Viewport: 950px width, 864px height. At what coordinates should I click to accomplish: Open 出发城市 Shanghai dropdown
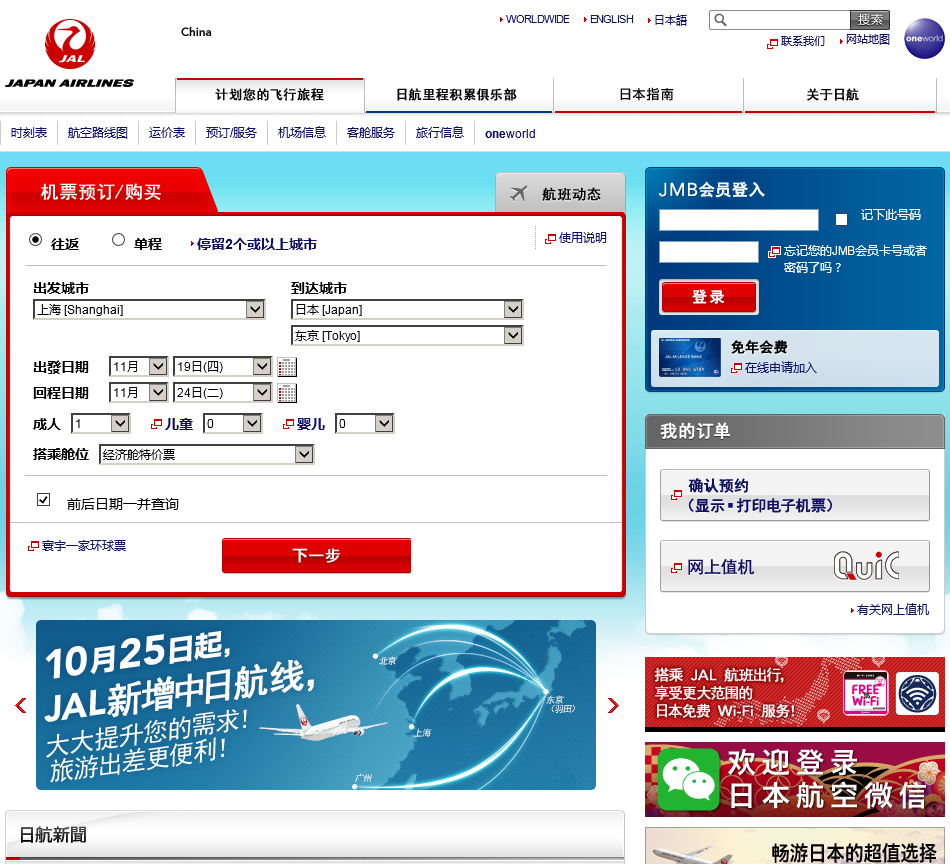click(149, 310)
